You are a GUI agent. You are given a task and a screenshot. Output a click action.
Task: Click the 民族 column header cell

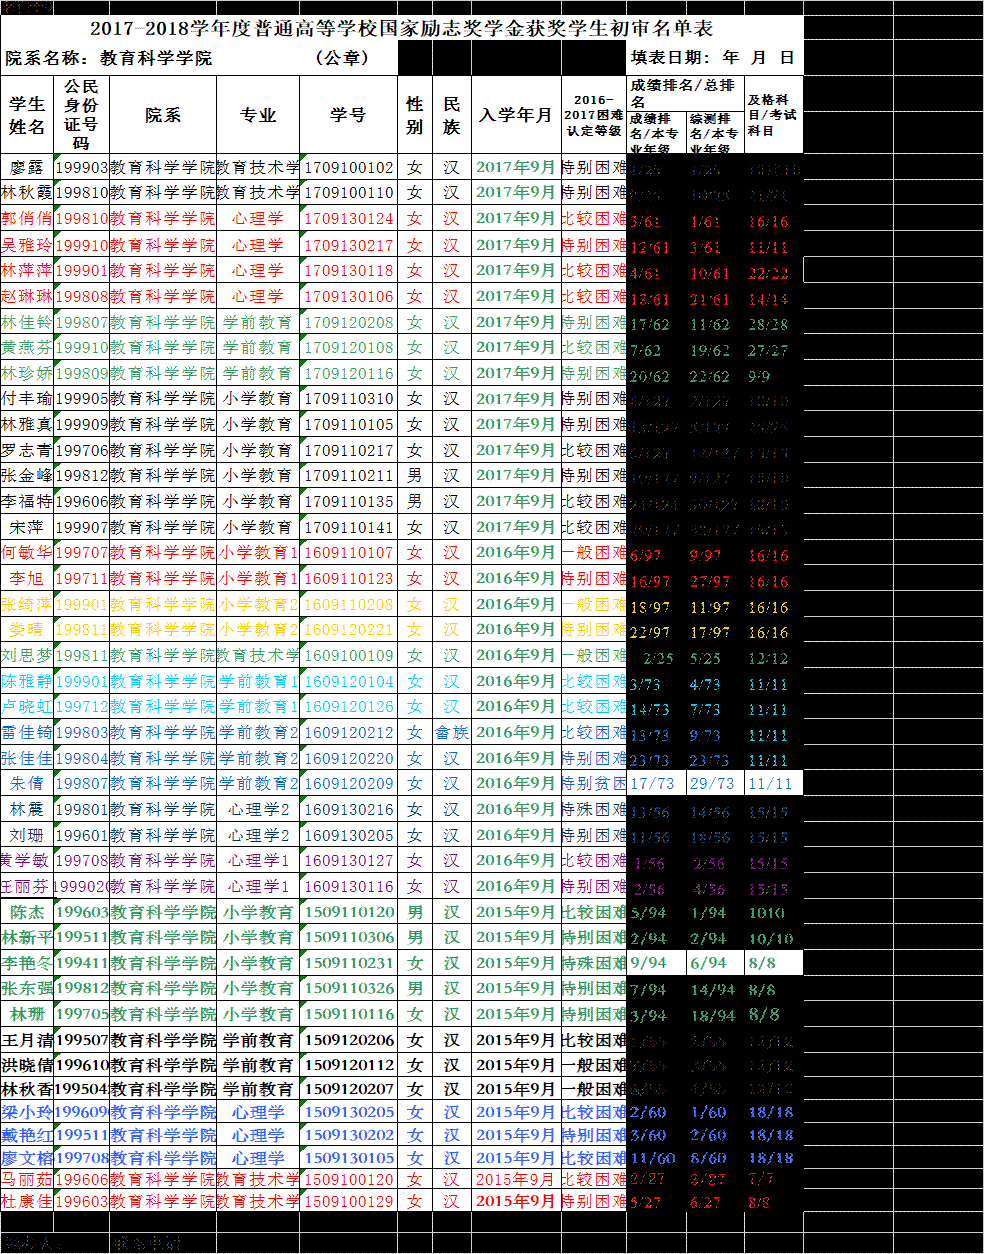click(452, 115)
